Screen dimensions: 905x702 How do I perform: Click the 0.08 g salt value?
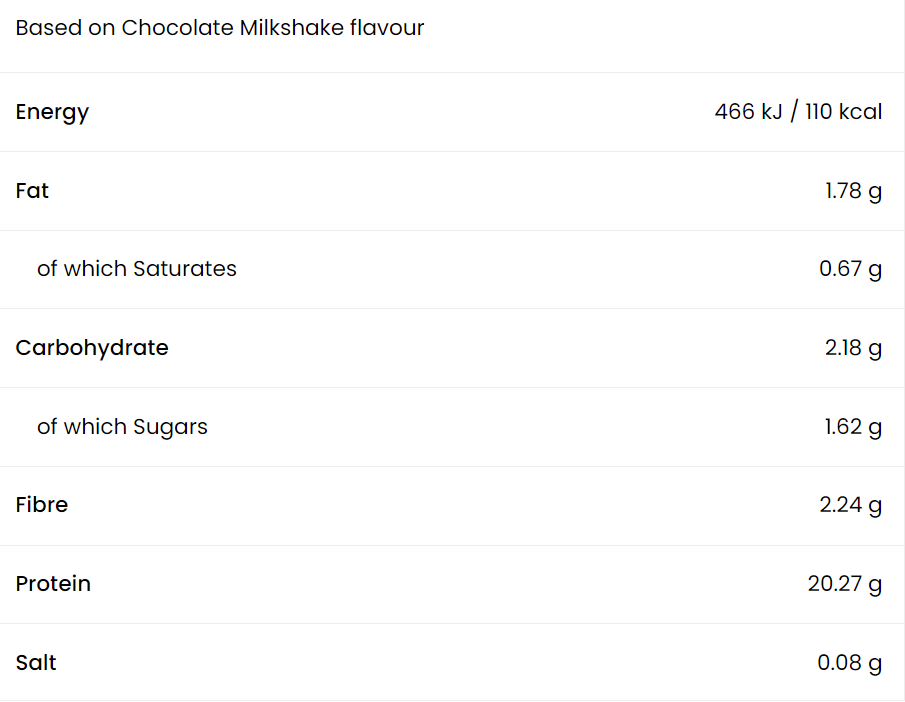[x=850, y=663]
